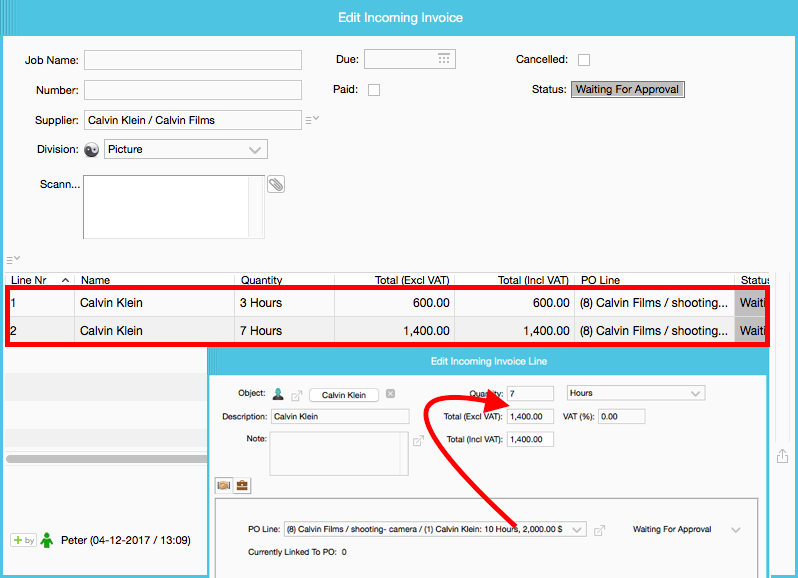Viewport: 798px width, 578px height.
Task: Click the Total (Excl VAT) field in line editor
Action: pos(530,416)
